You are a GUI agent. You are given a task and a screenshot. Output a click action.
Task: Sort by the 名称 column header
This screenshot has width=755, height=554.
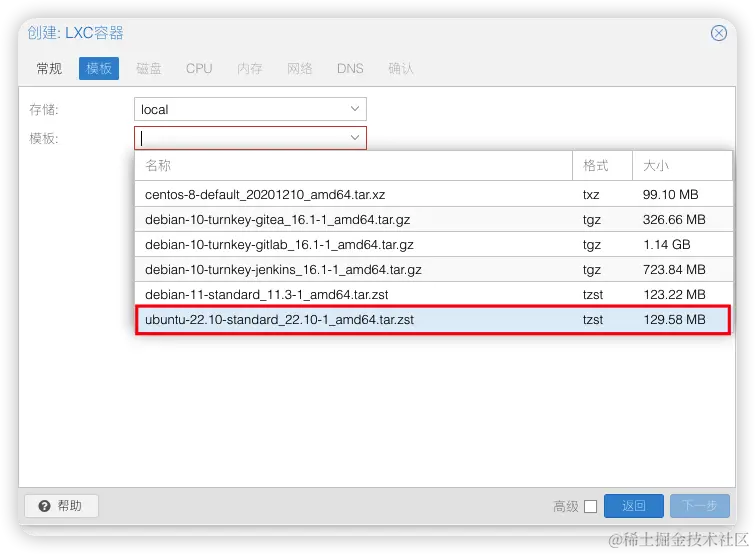pyautogui.click(x=353, y=166)
